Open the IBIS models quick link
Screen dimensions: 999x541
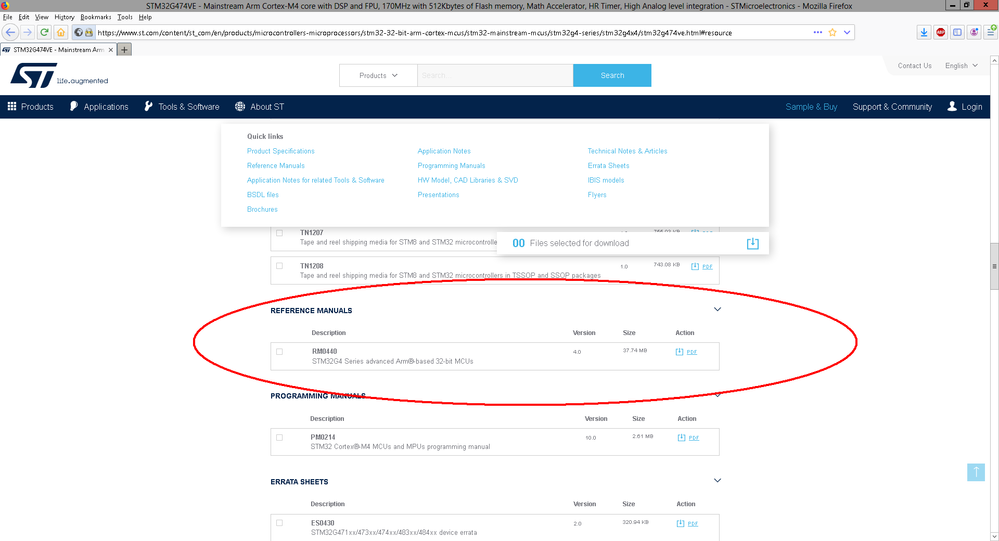tap(605, 180)
